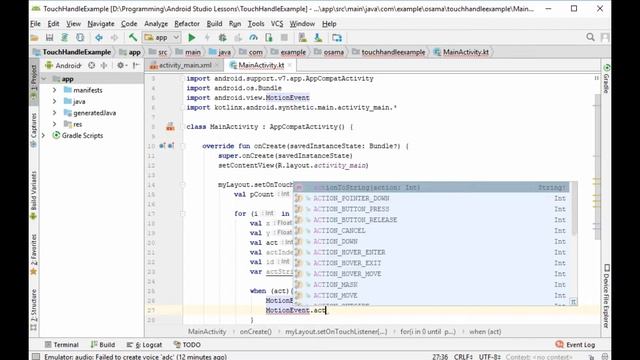Open the Refactor menu

tap(187, 24)
